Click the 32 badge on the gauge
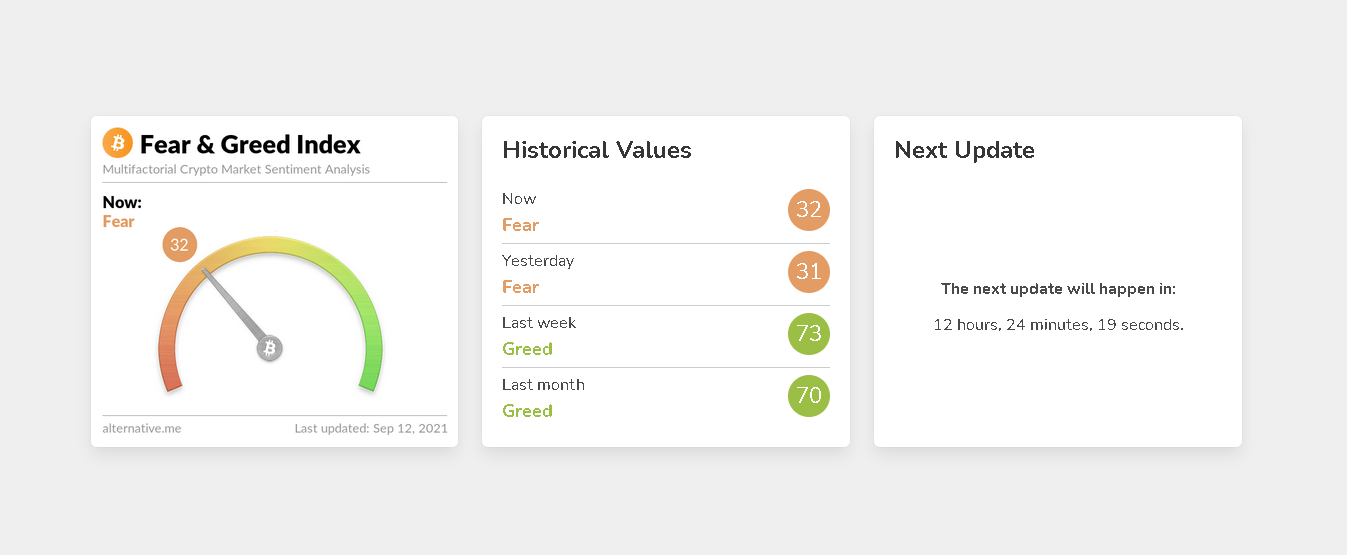 (180, 245)
